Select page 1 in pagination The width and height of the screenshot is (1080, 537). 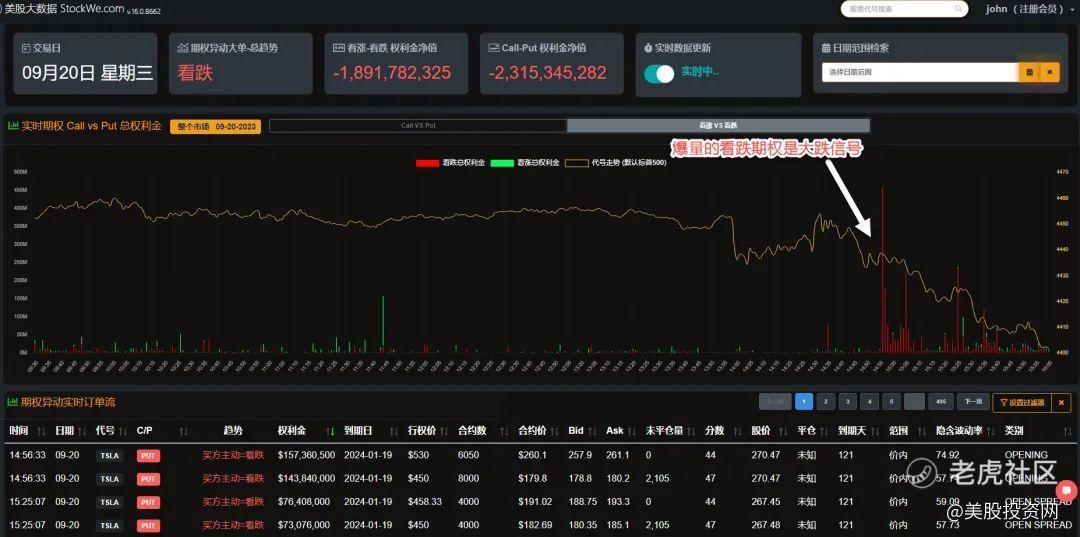click(803, 401)
